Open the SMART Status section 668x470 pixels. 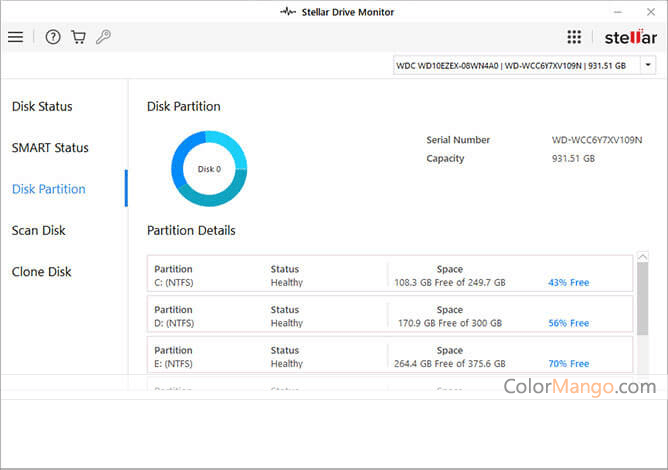(50, 148)
